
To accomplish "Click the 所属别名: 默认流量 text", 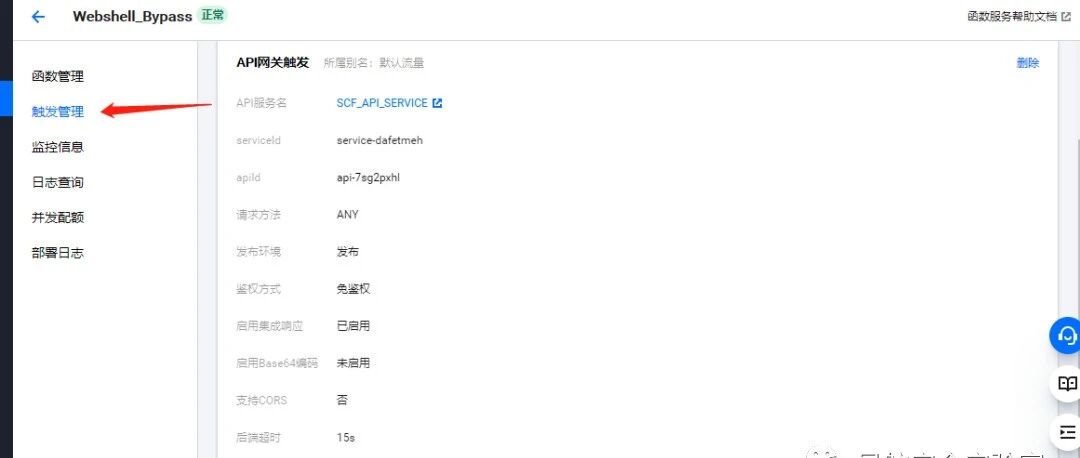I will pyautogui.click(x=374, y=63).
